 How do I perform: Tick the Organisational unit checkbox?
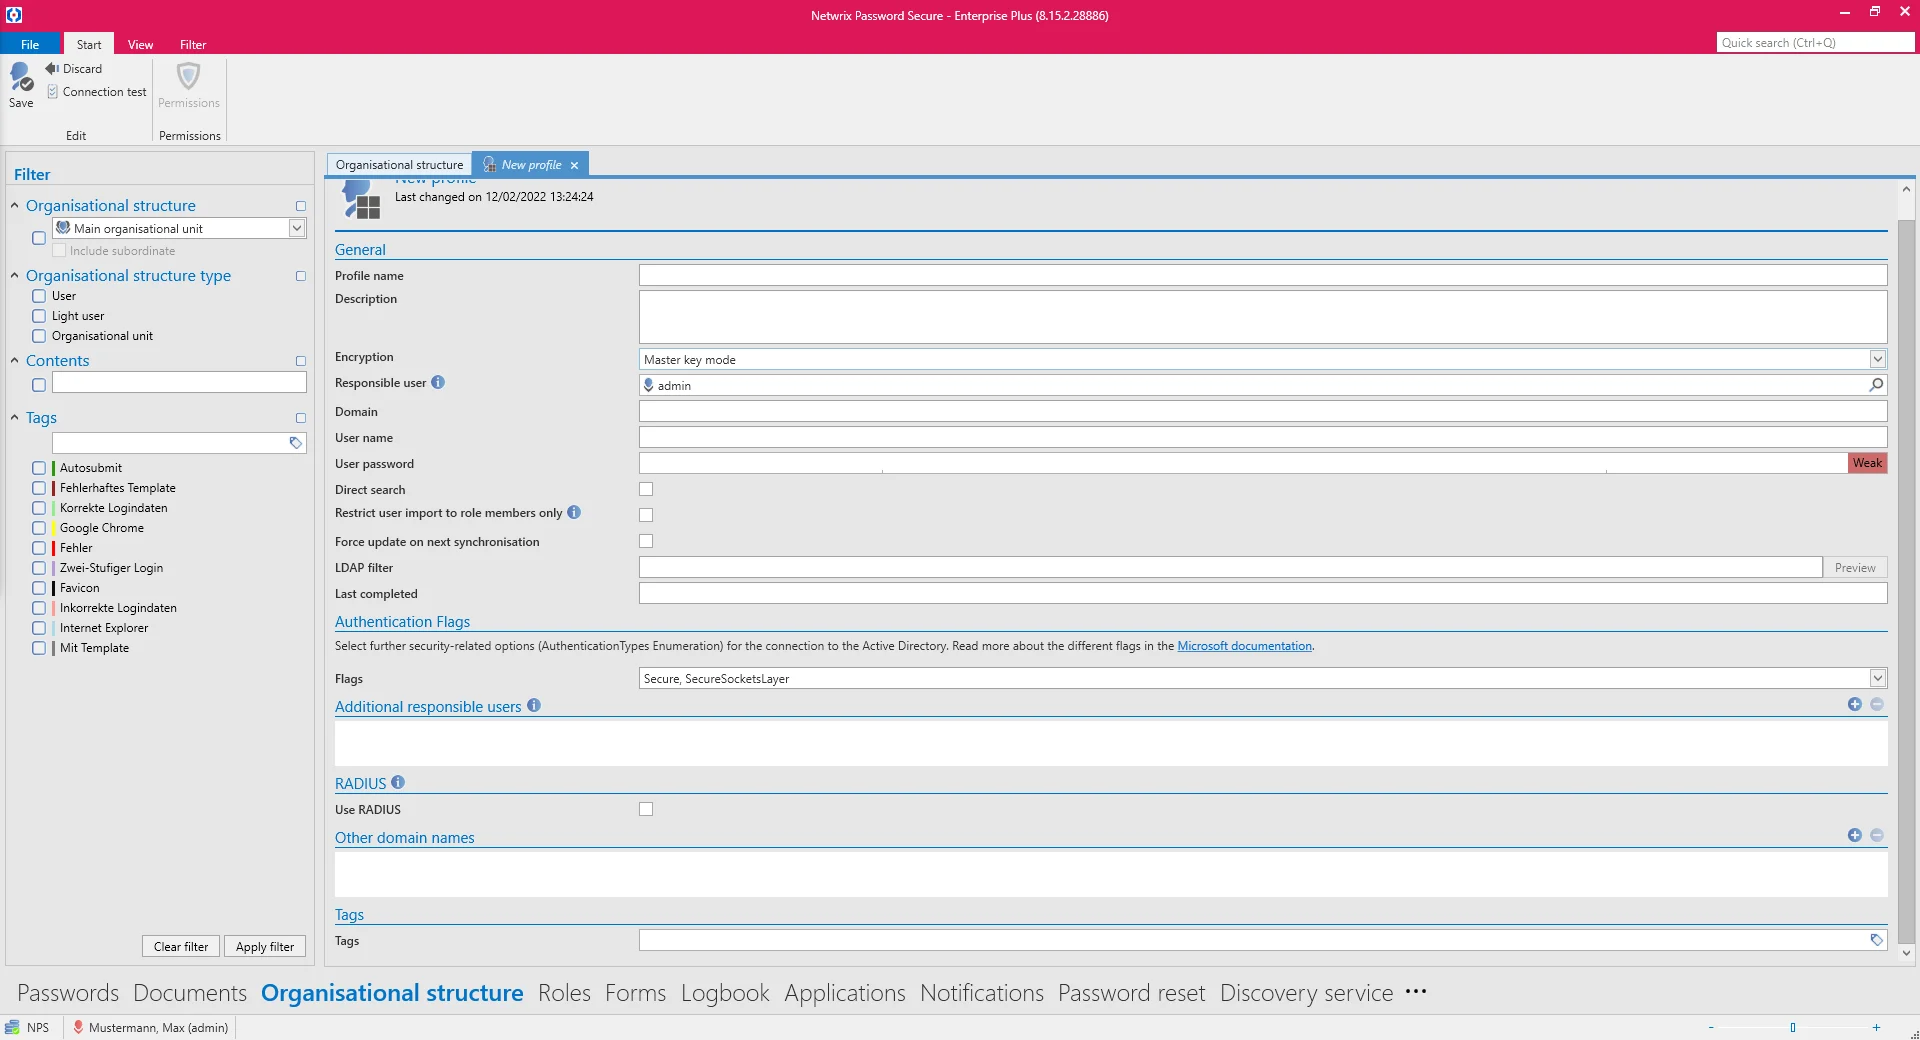click(39, 336)
